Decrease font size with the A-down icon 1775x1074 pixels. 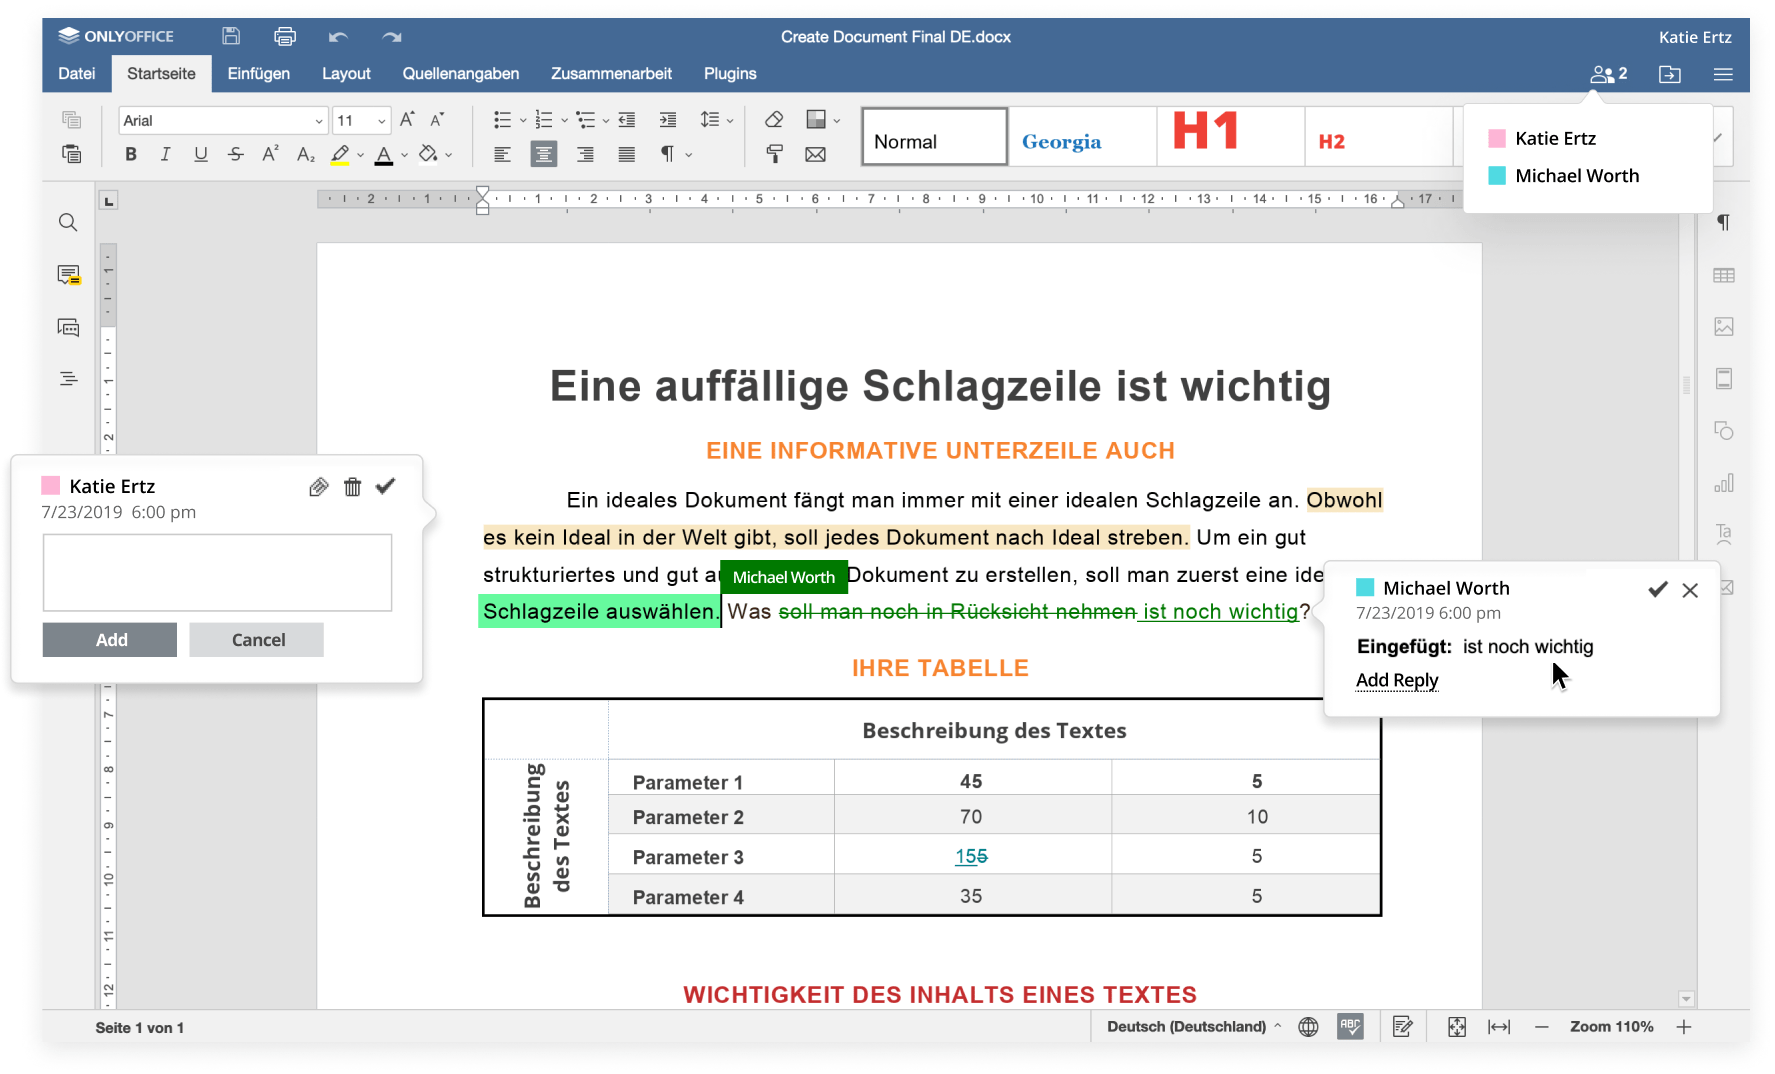tap(437, 120)
